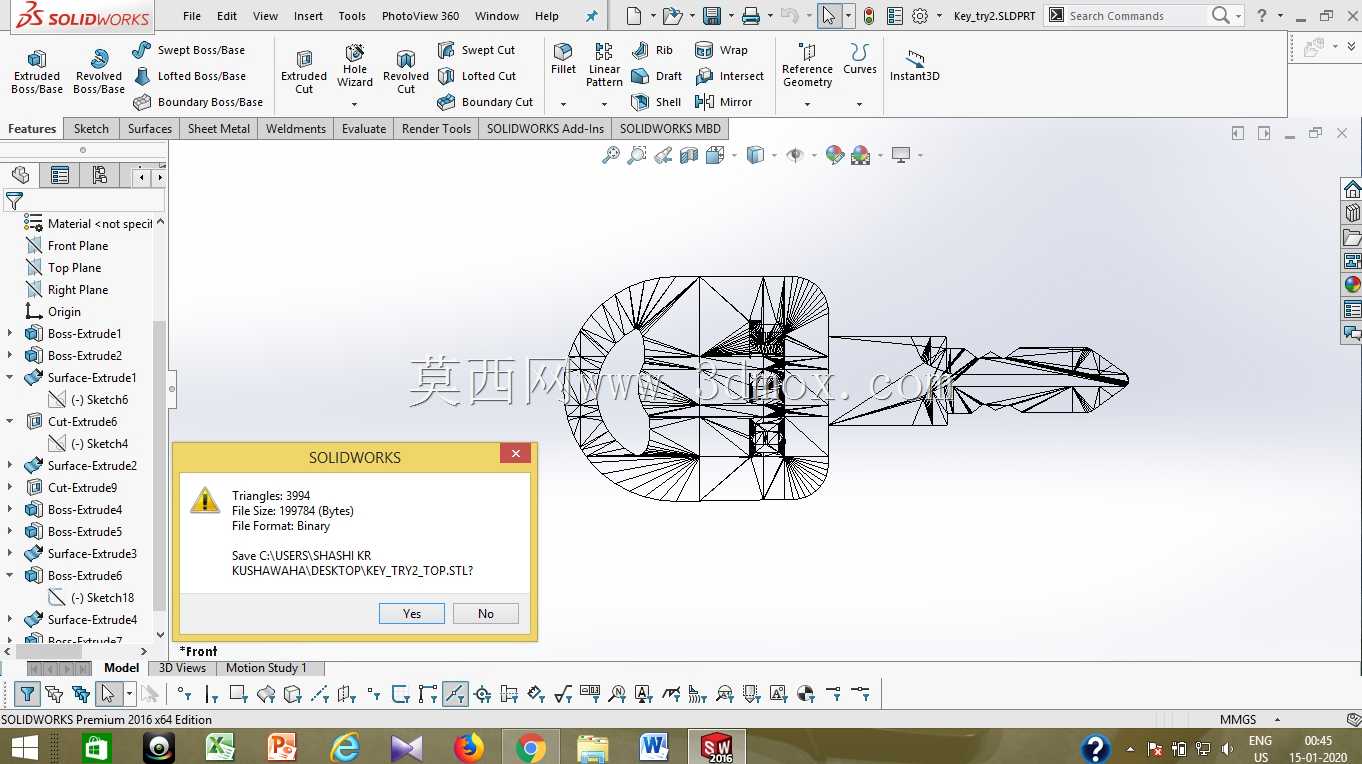Click the feature tree filter field
This screenshot has width=1362, height=764.
pyautogui.click(x=85, y=201)
